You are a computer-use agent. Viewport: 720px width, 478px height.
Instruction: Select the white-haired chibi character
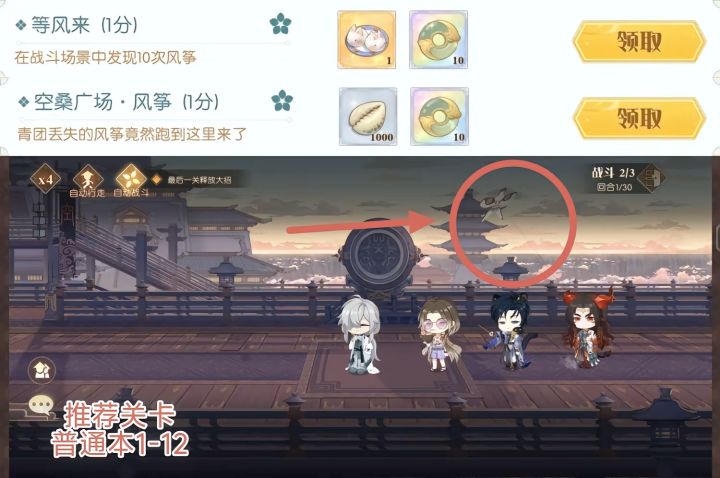click(x=361, y=335)
